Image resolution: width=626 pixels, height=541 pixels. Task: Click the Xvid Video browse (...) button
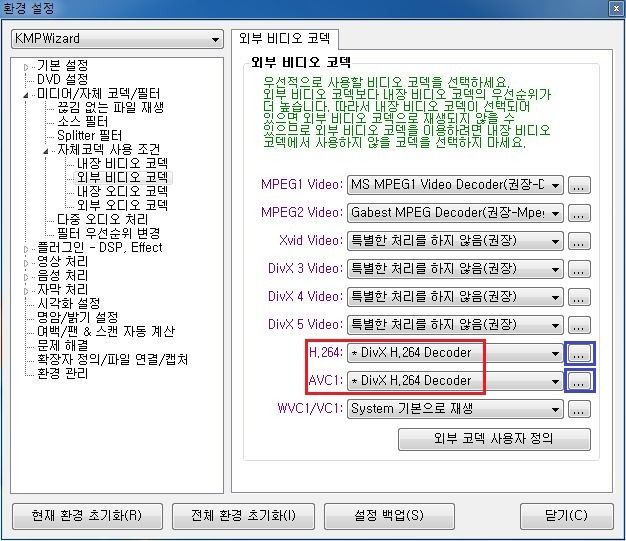(x=579, y=241)
